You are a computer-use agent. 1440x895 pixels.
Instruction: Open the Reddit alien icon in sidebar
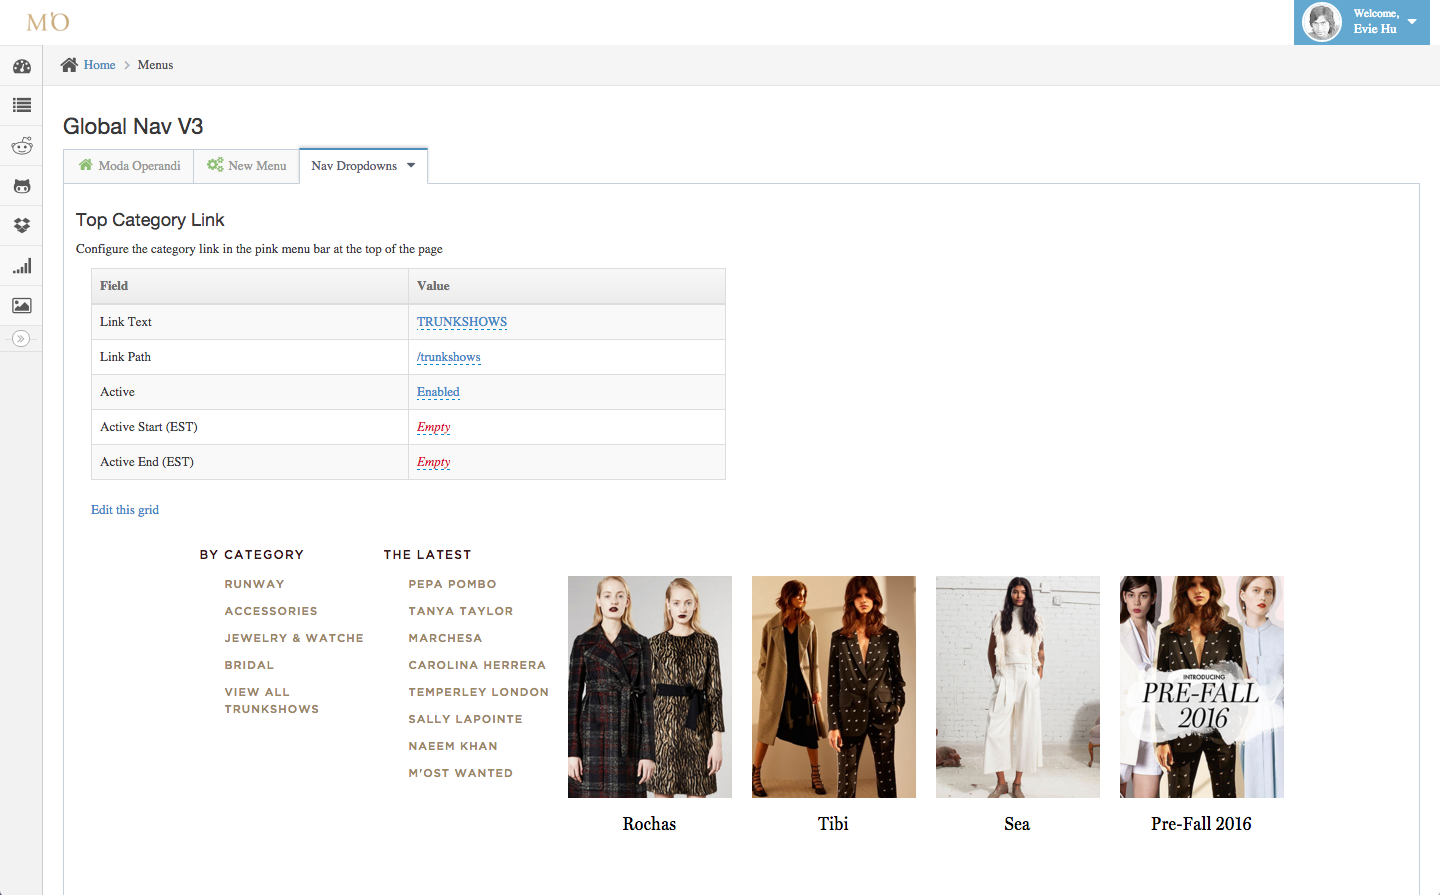21,146
